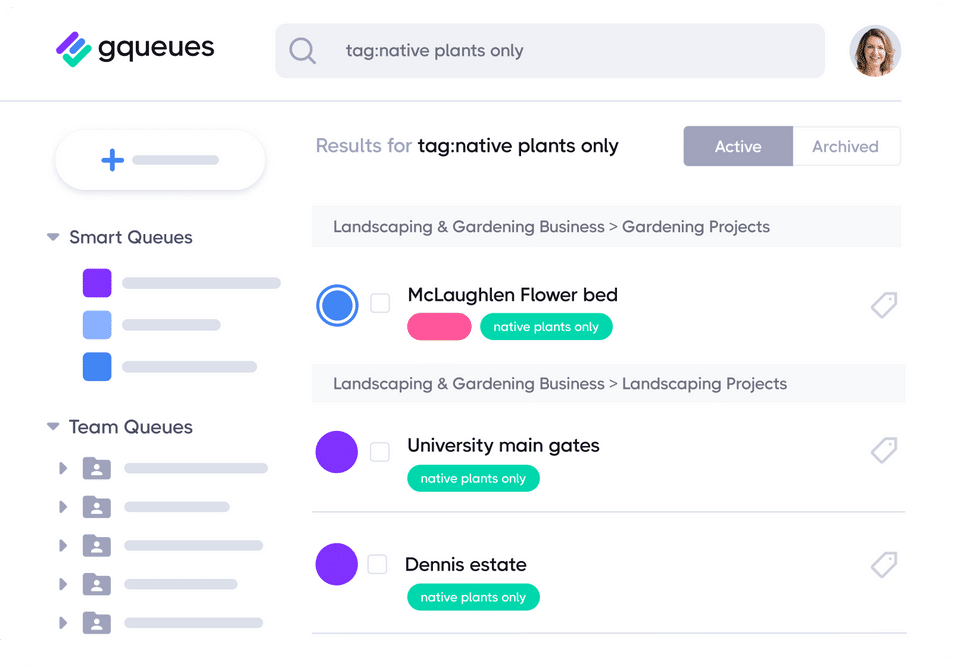Click the tag icon for University main gates
The width and height of the screenshot is (960, 667).
point(884,451)
